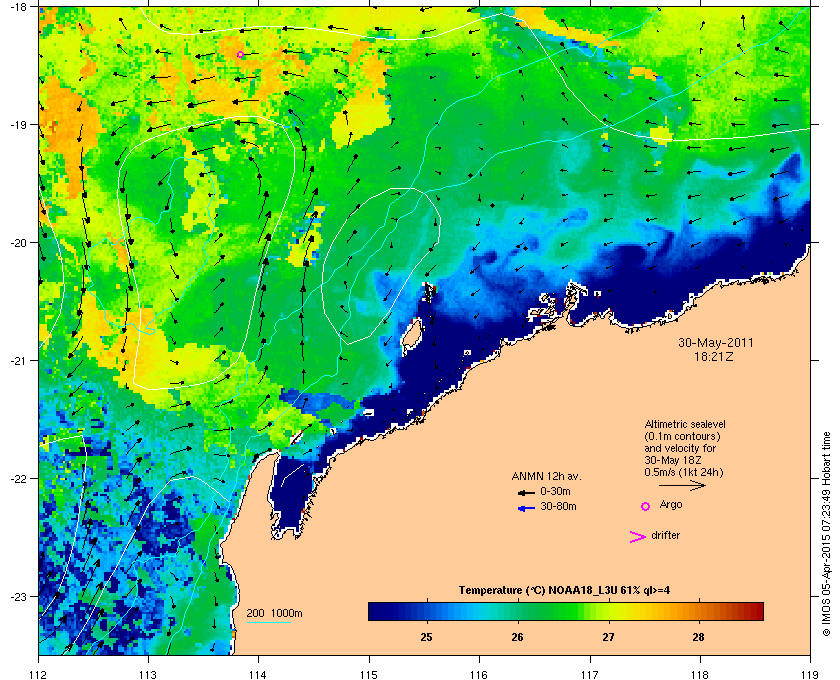Click the longitude axis label 115
Screen dimensions: 840x680
(x=369, y=674)
